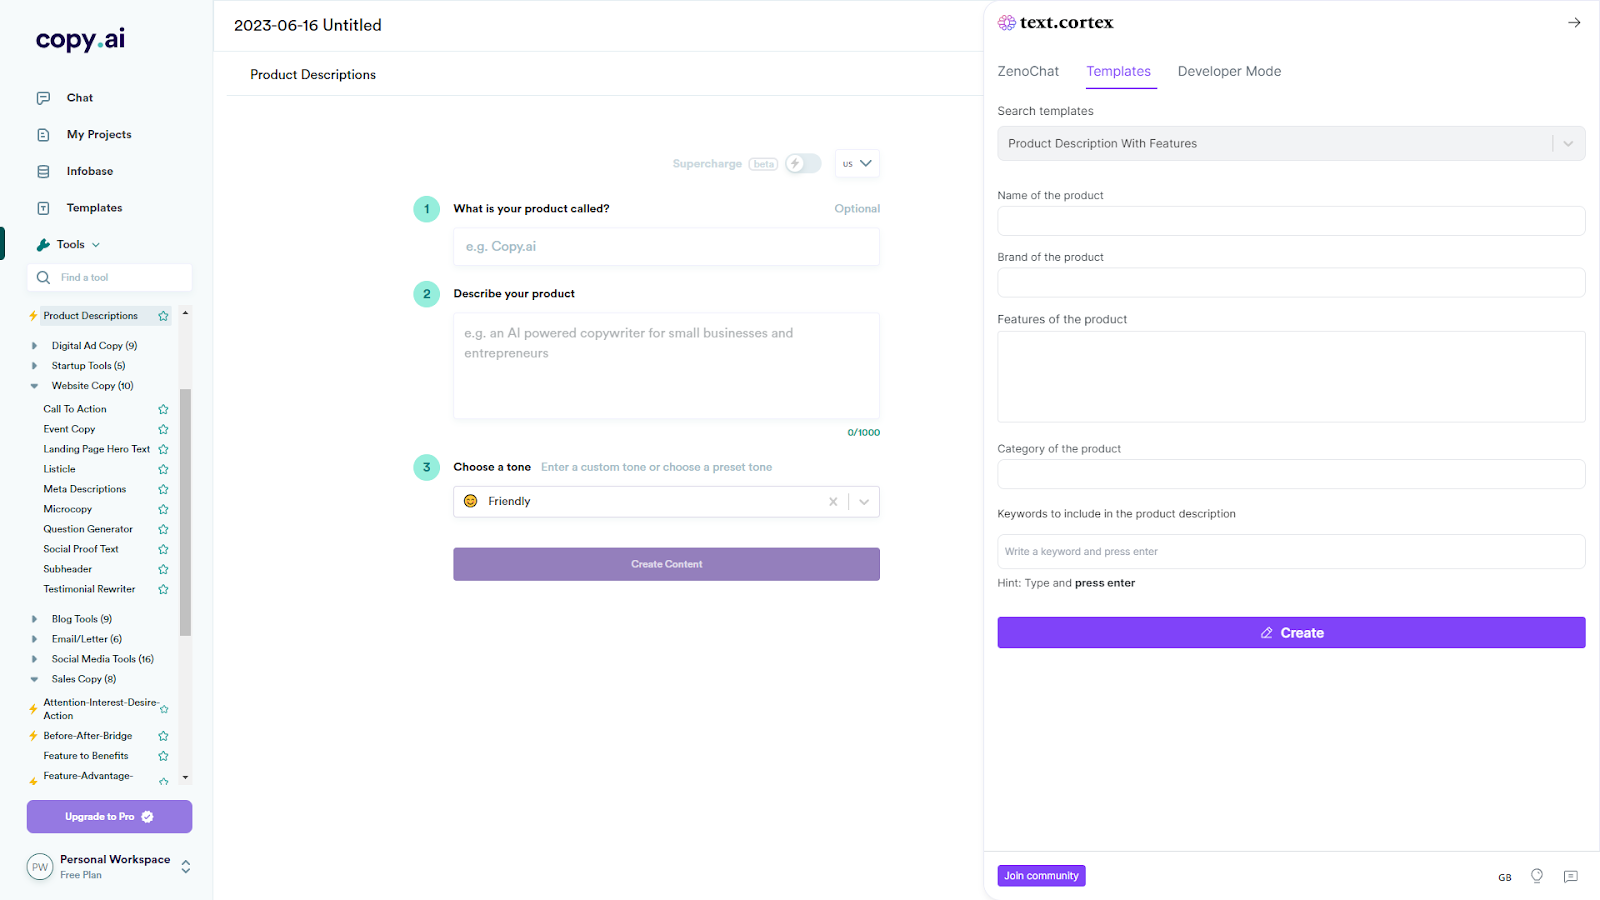
Task: Open the Product Description With Features dropdown
Action: point(1291,144)
